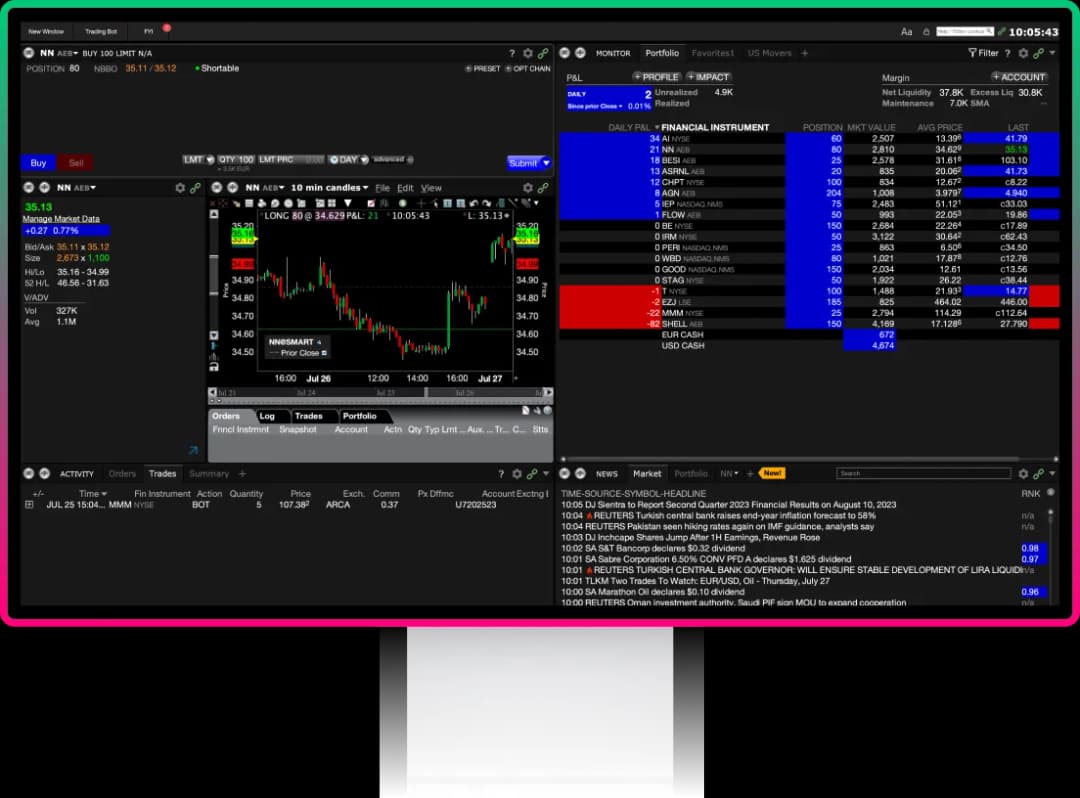Open help question mark in Activity panel
This screenshot has width=1080, height=798.
pos(501,474)
